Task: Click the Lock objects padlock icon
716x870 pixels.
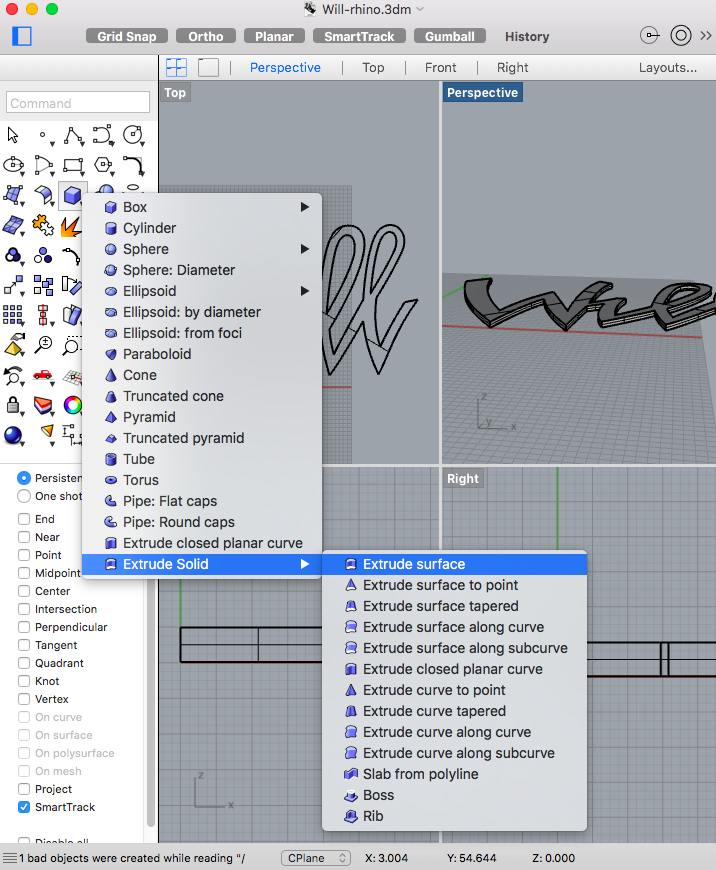Action: point(13,406)
